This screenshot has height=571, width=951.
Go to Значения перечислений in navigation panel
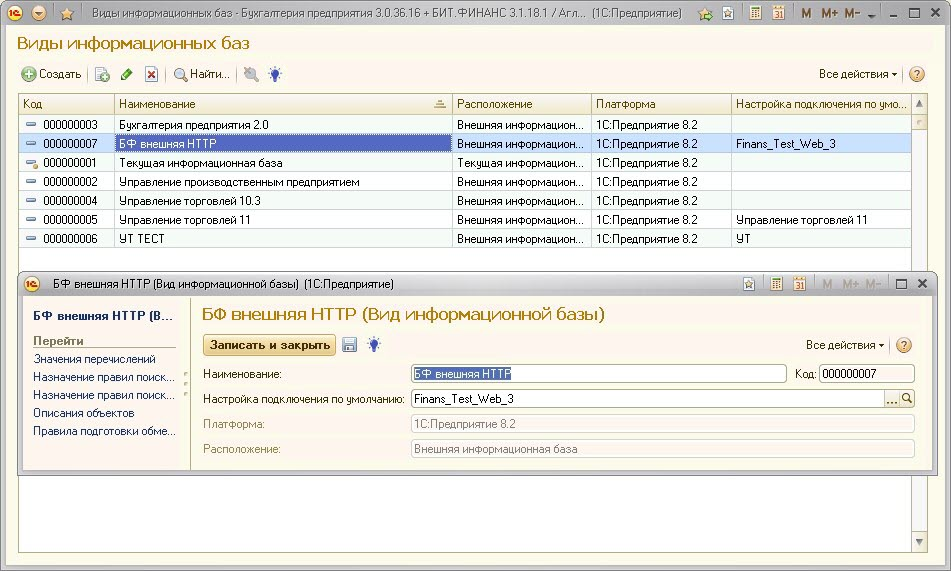coord(94,359)
